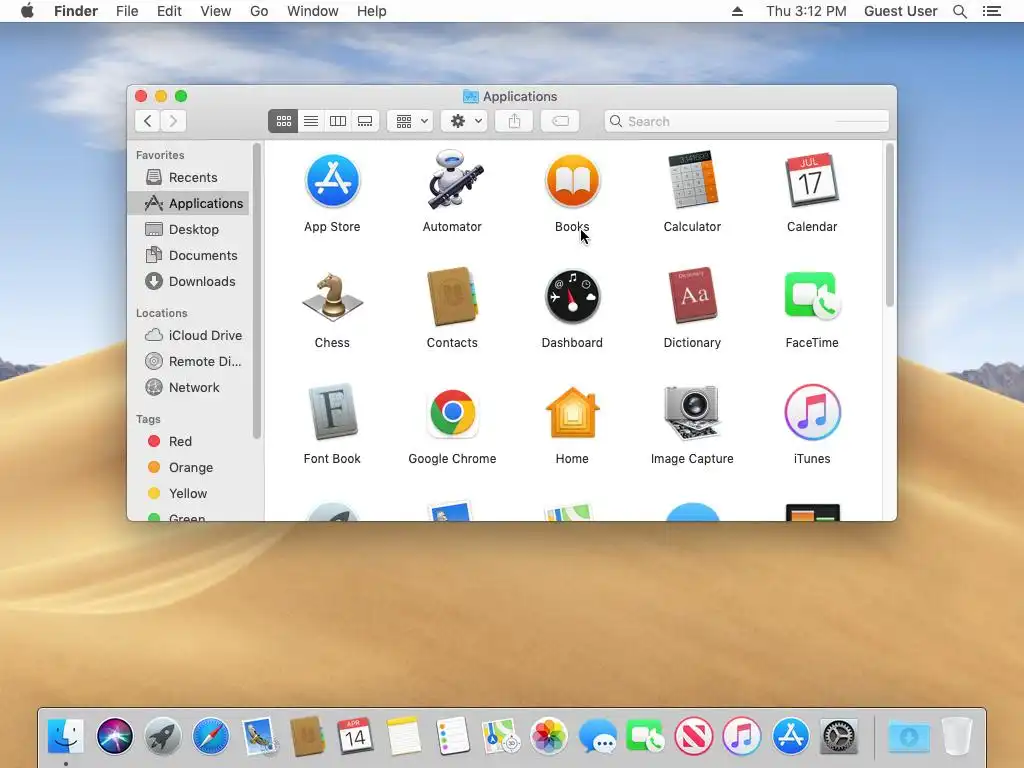The image size is (1024, 768).
Task: Open the Action gear dropdown menu
Action: 464,121
